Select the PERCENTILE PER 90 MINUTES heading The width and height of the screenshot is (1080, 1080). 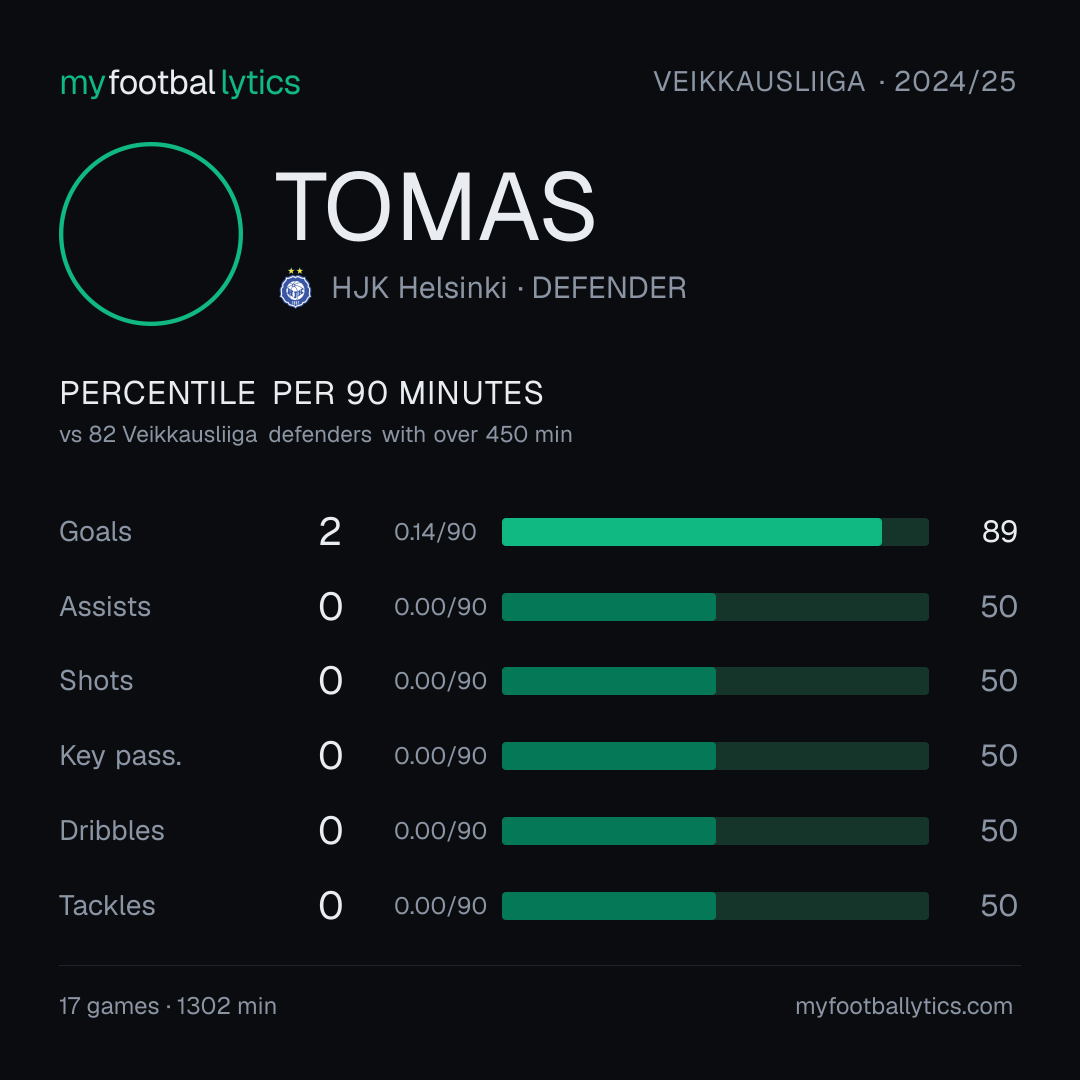click(x=301, y=393)
